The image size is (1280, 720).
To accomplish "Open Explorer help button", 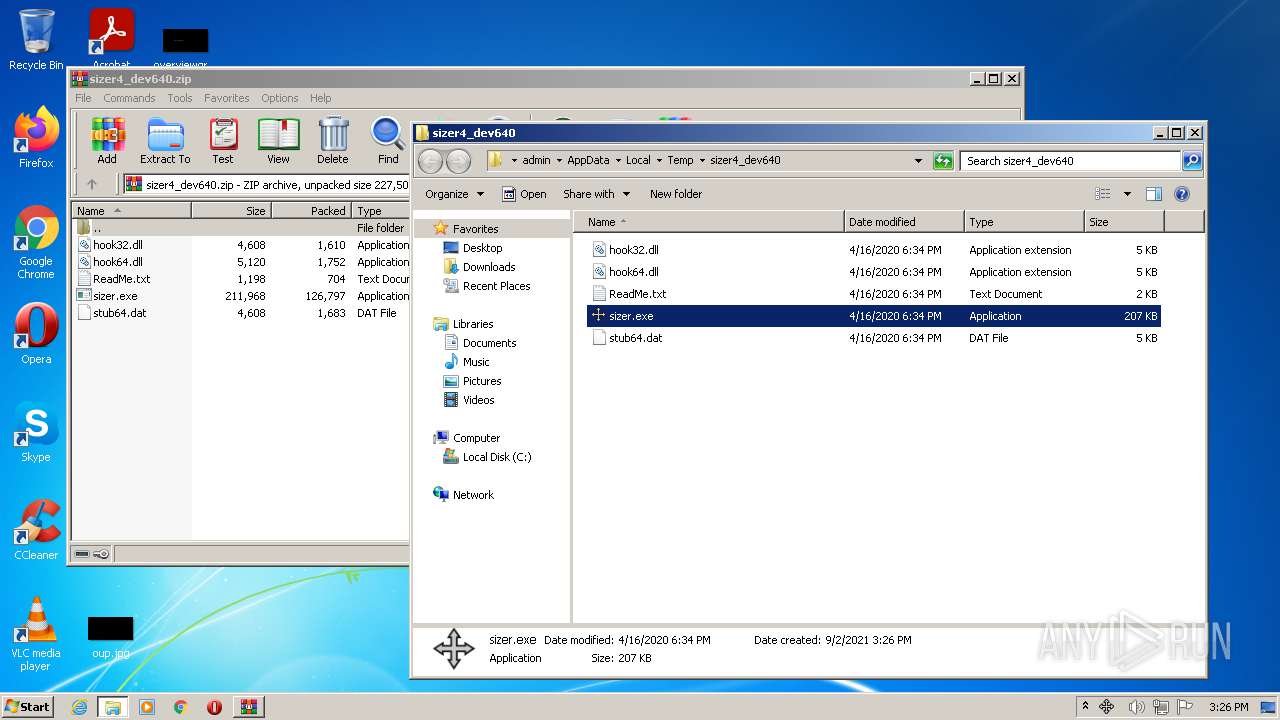I will (1181, 194).
